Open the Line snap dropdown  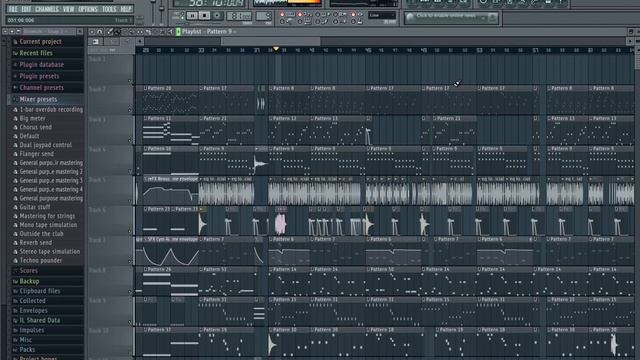pos(382,16)
